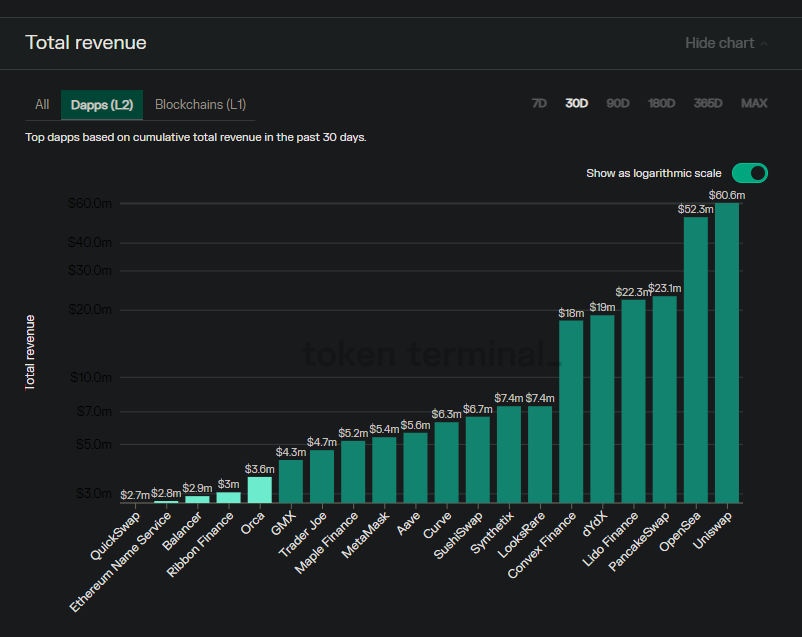This screenshot has height=637, width=802.
Task: Click the LooksRare axis label
Action: pos(521,534)
